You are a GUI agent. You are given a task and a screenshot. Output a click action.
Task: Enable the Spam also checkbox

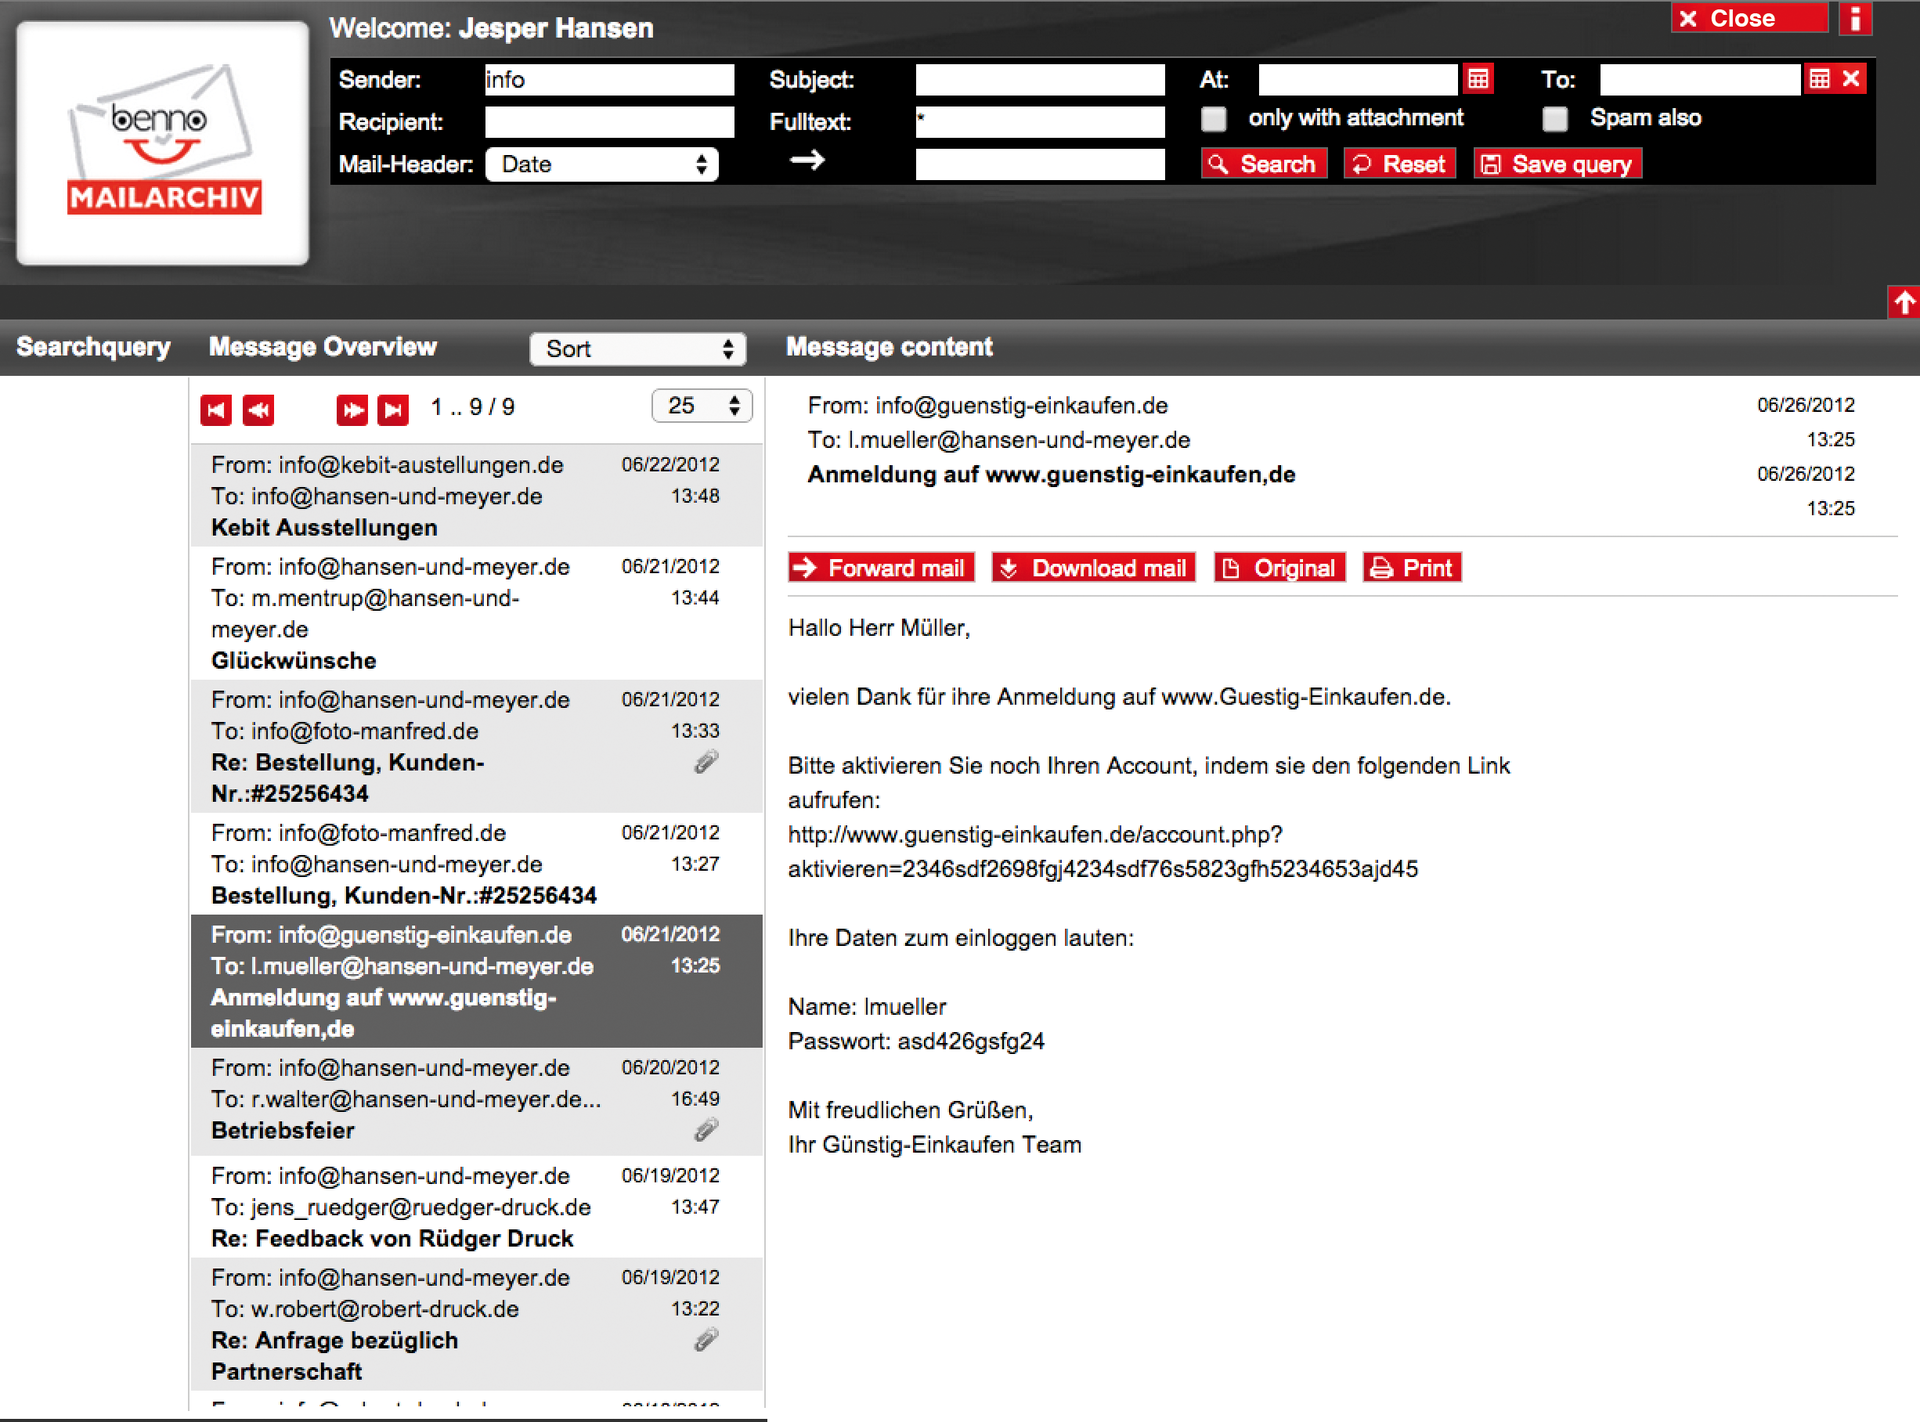tap(1555, 118)
